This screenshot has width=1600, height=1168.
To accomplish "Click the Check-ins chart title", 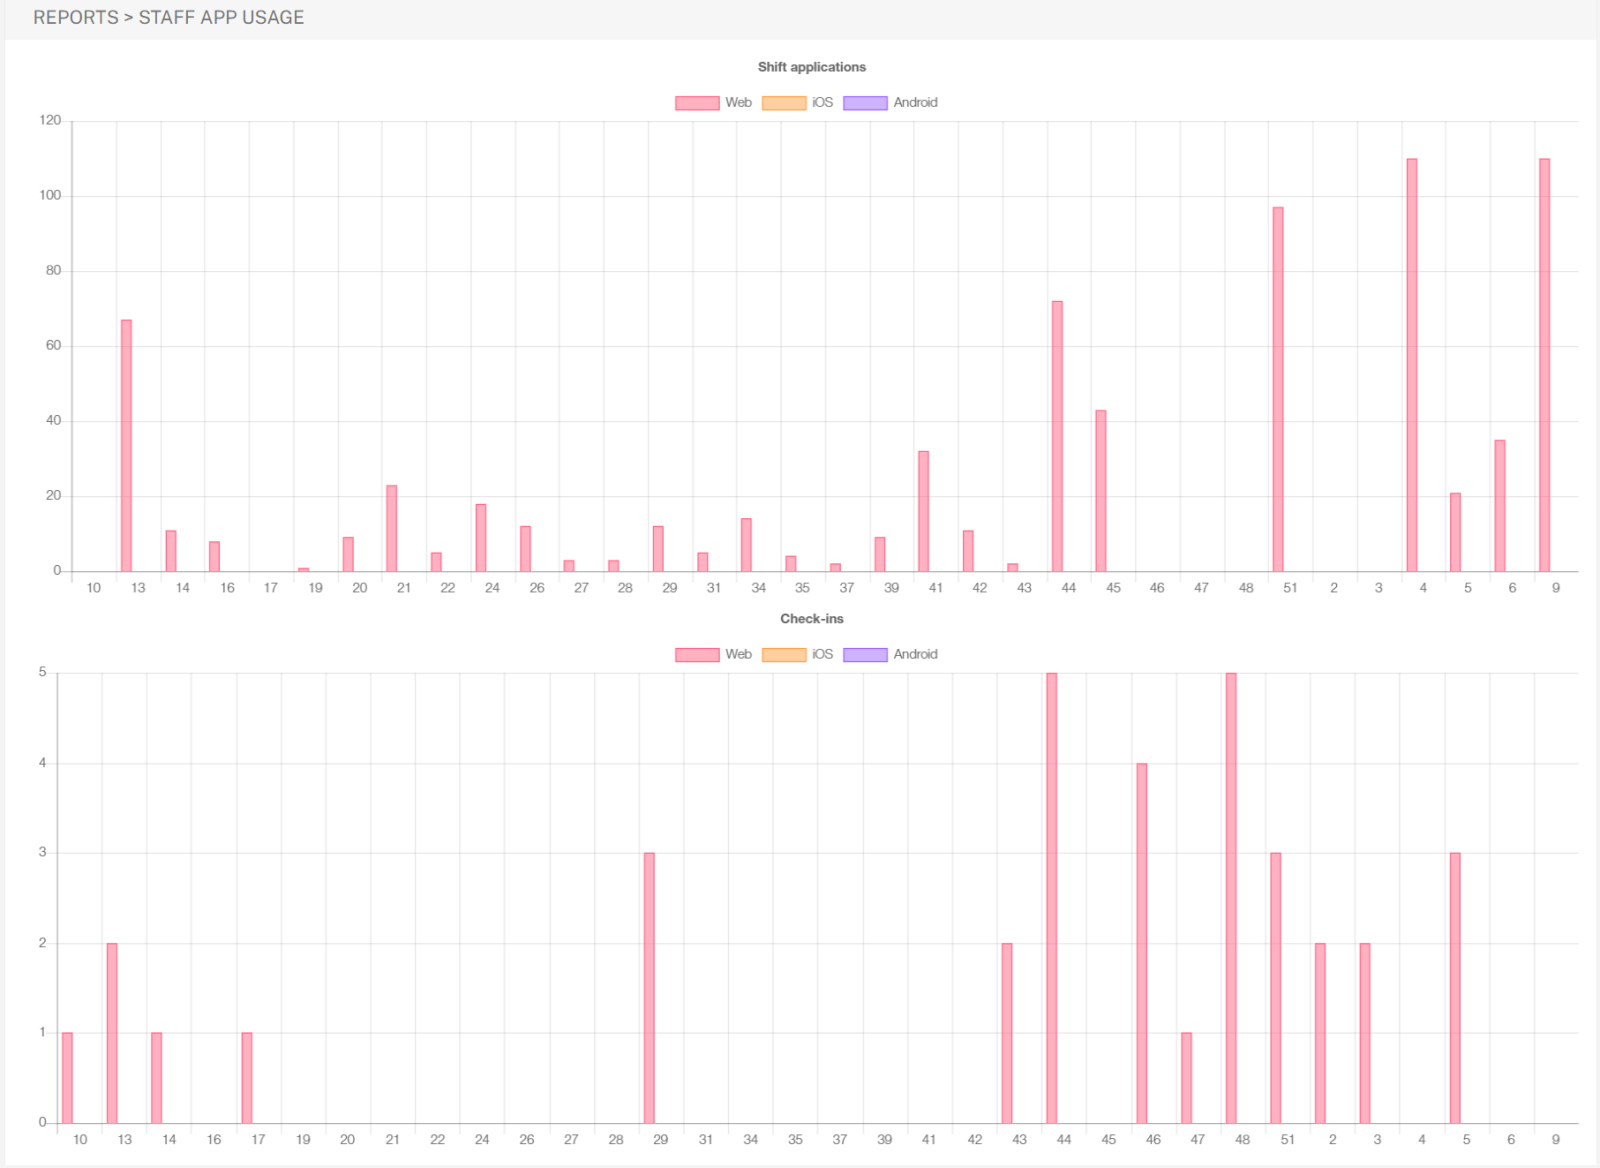I will 812,619.
